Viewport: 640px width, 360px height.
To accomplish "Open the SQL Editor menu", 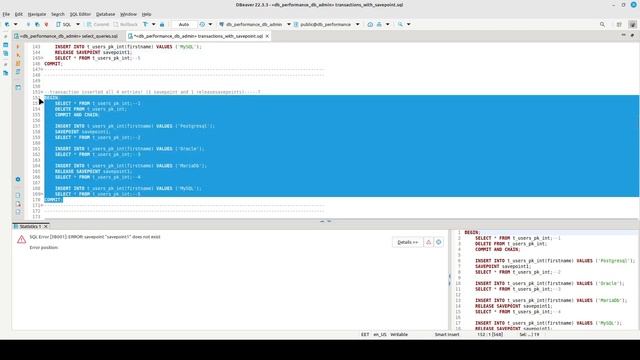I will coord(80,14).
